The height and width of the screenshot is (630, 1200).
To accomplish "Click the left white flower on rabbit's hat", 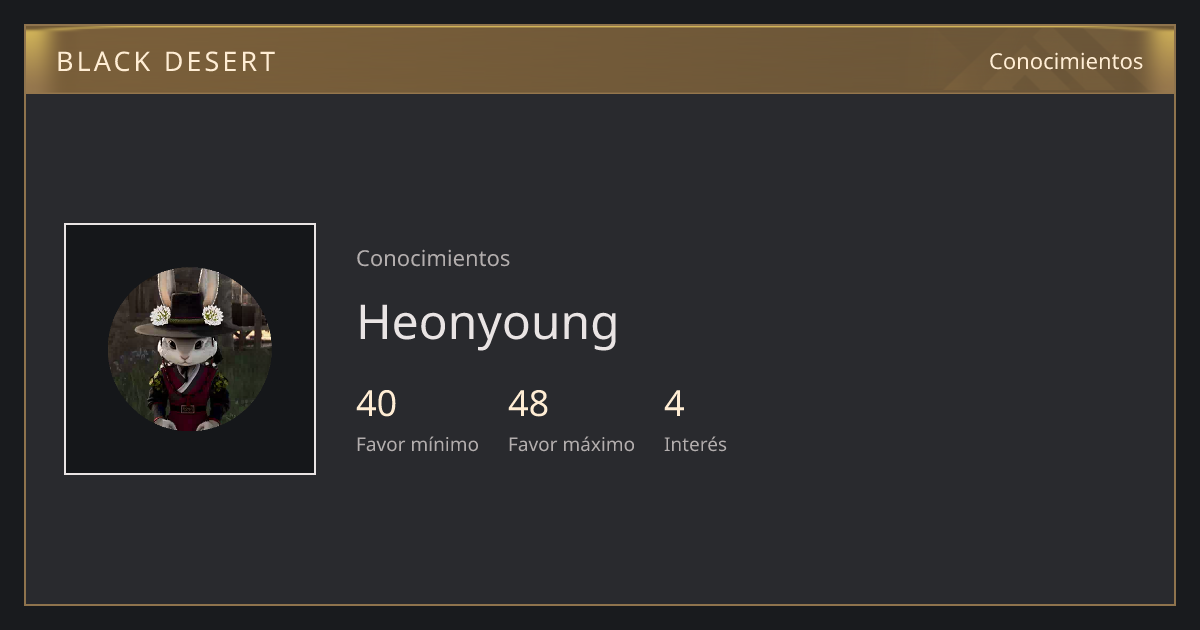I will coord(161,316).
